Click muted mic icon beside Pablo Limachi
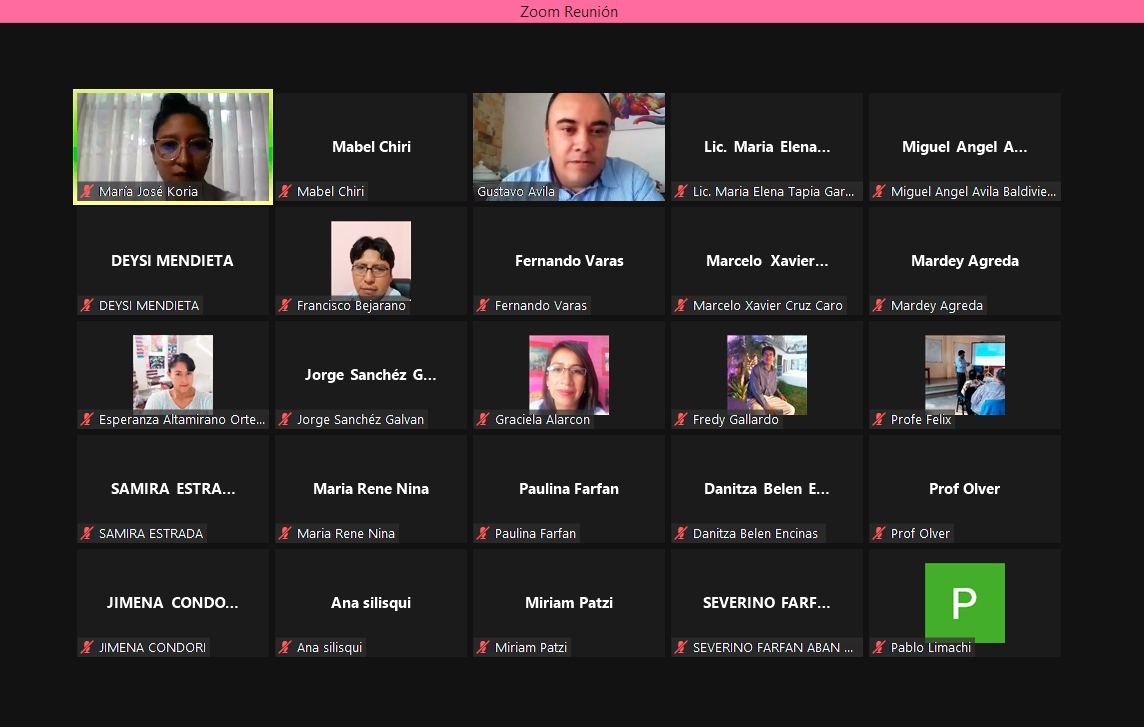1144x727 pixels. (880, 648)
